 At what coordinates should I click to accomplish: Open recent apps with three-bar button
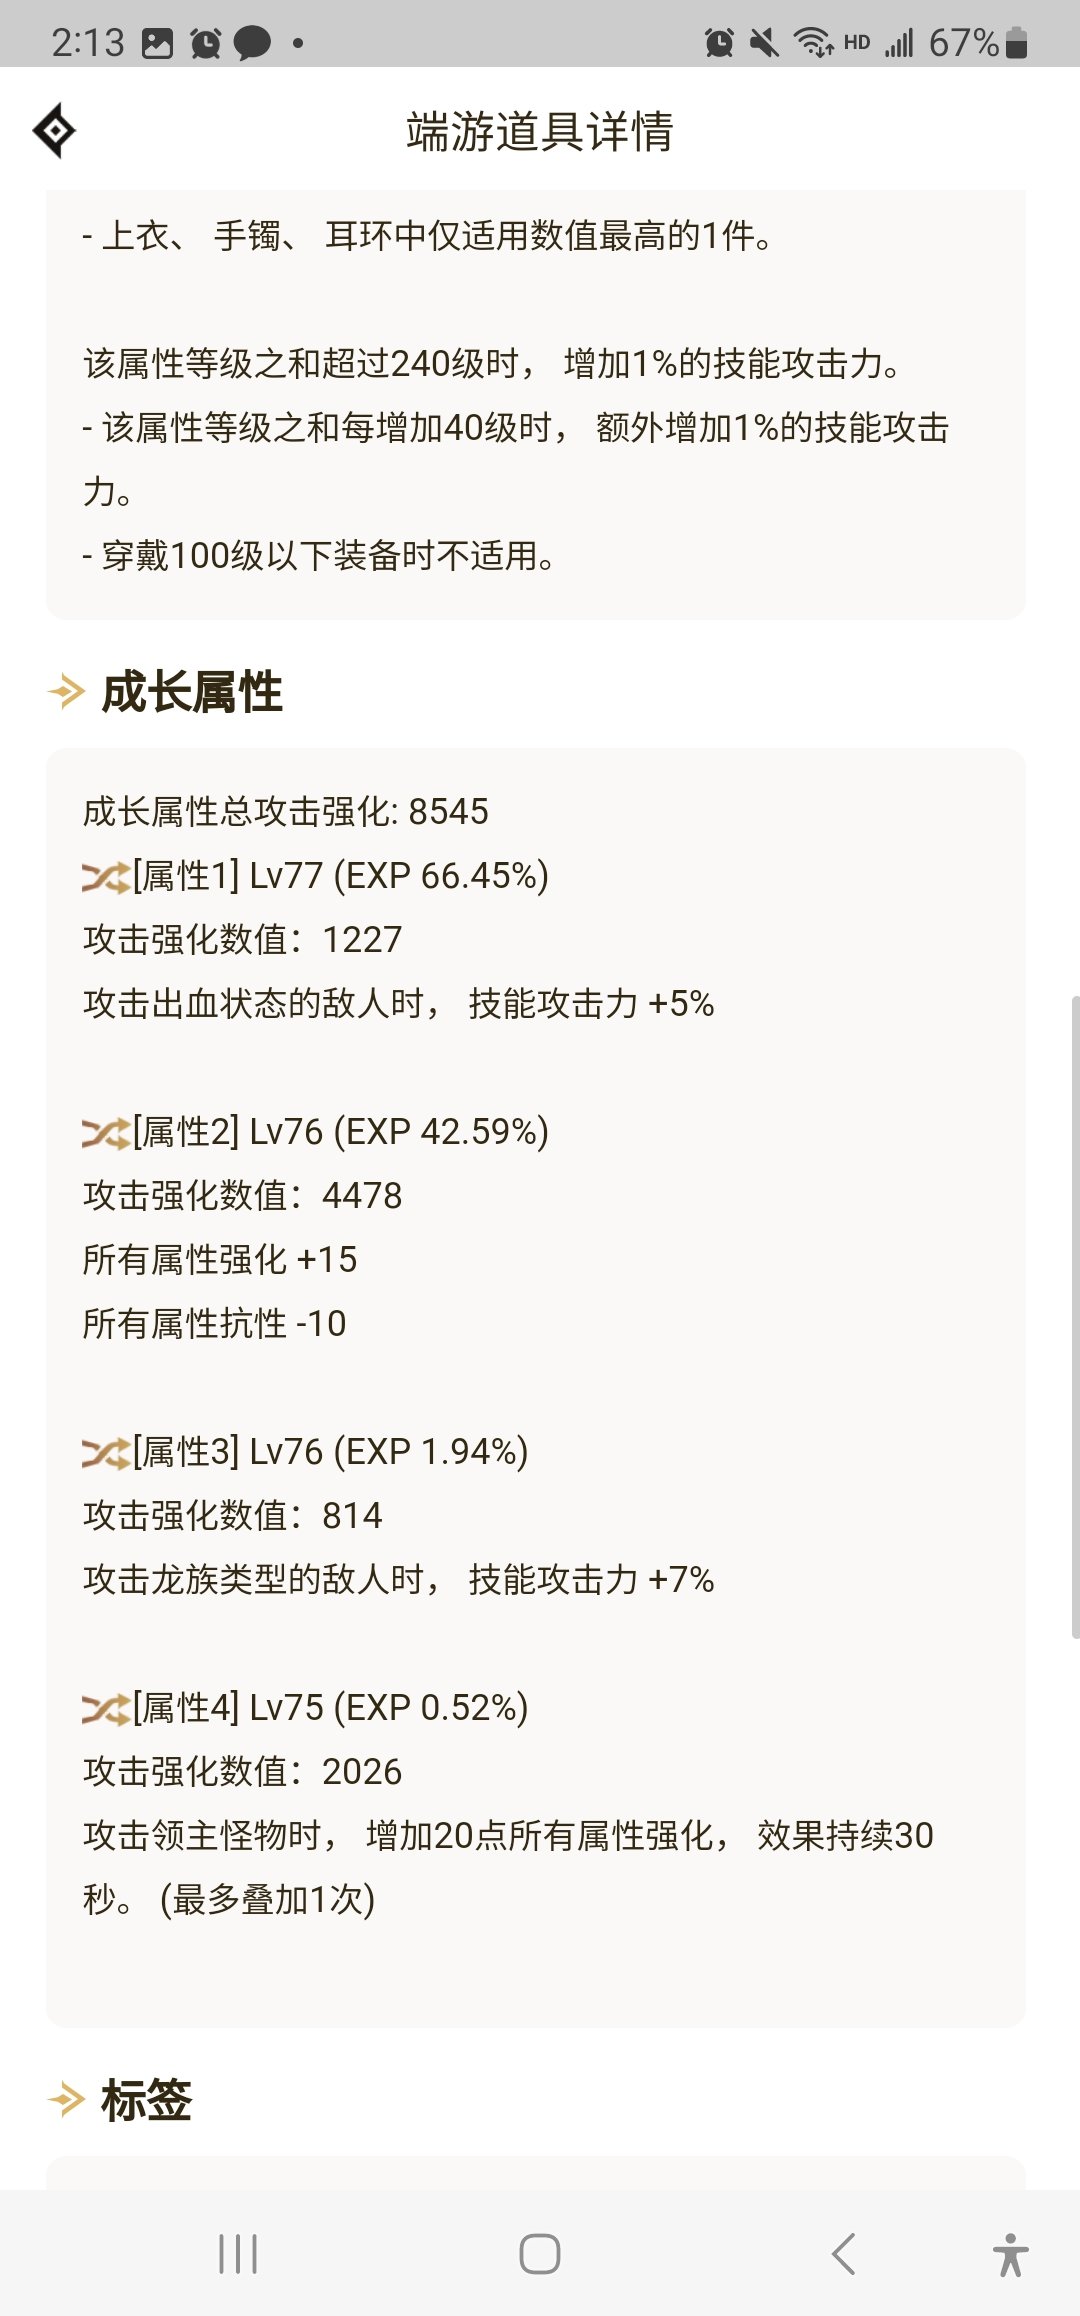point(238,2254)
